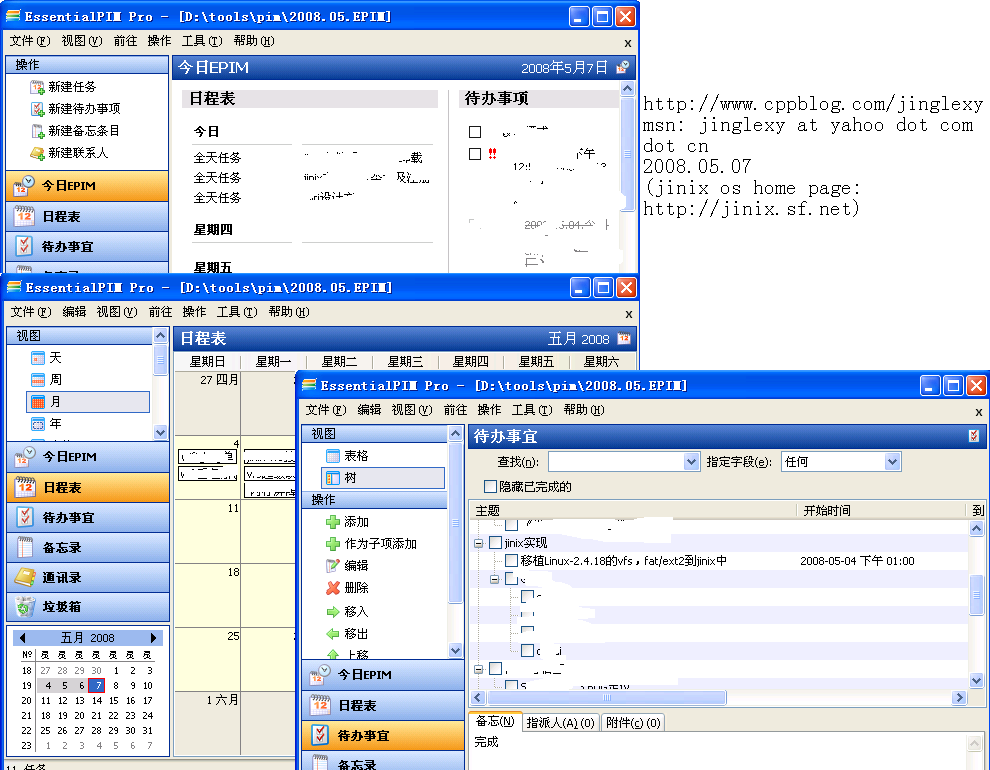Click 备忘录 in front window sidebar
Viewport: 990px width, 770px height.
(x=383, y=763)
